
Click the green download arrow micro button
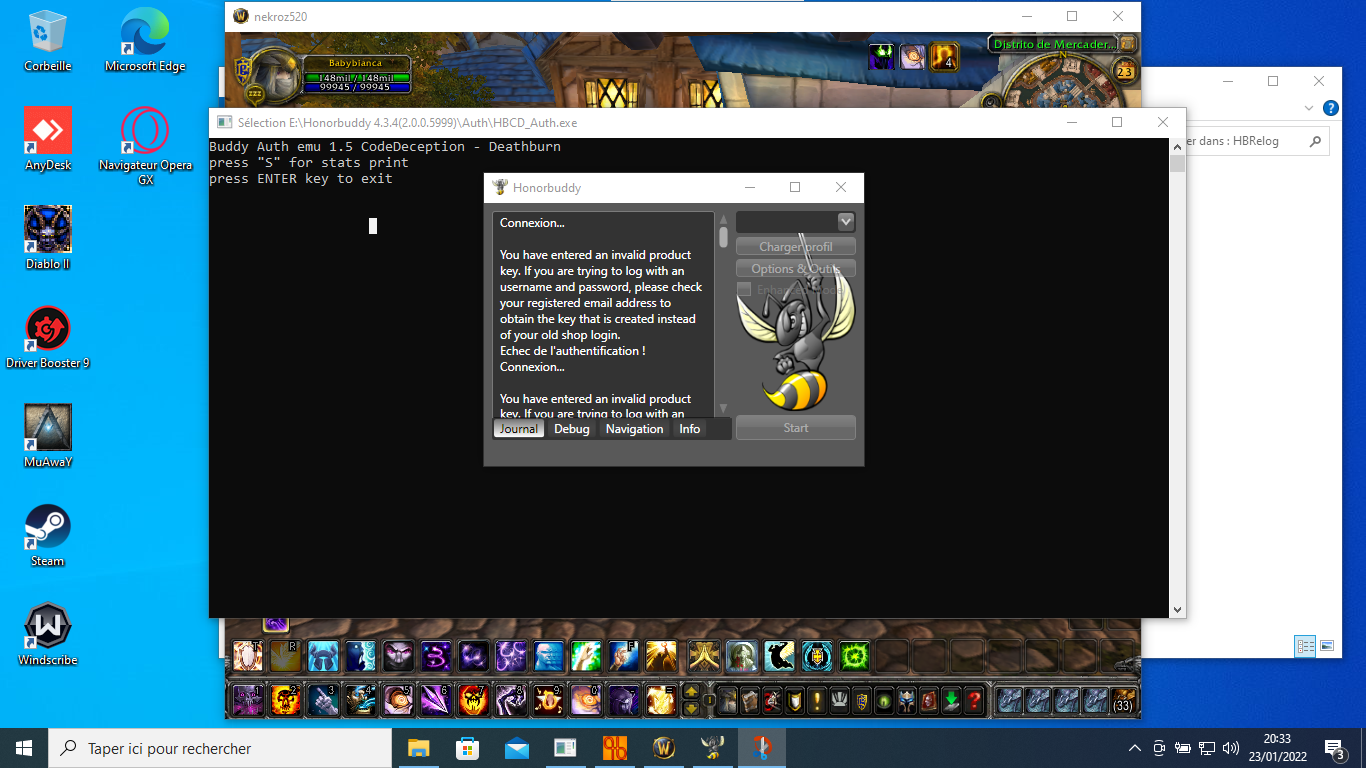point(952,700)
